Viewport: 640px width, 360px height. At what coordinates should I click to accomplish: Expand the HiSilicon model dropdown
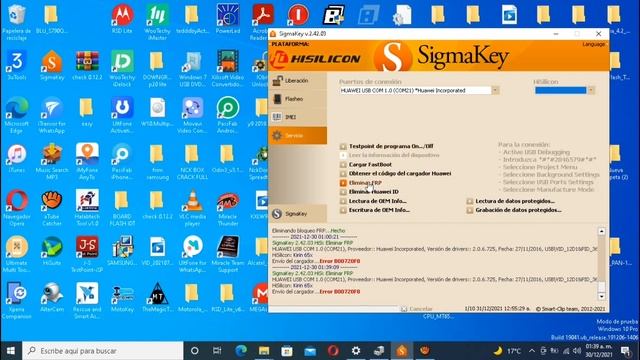[591, 90]
